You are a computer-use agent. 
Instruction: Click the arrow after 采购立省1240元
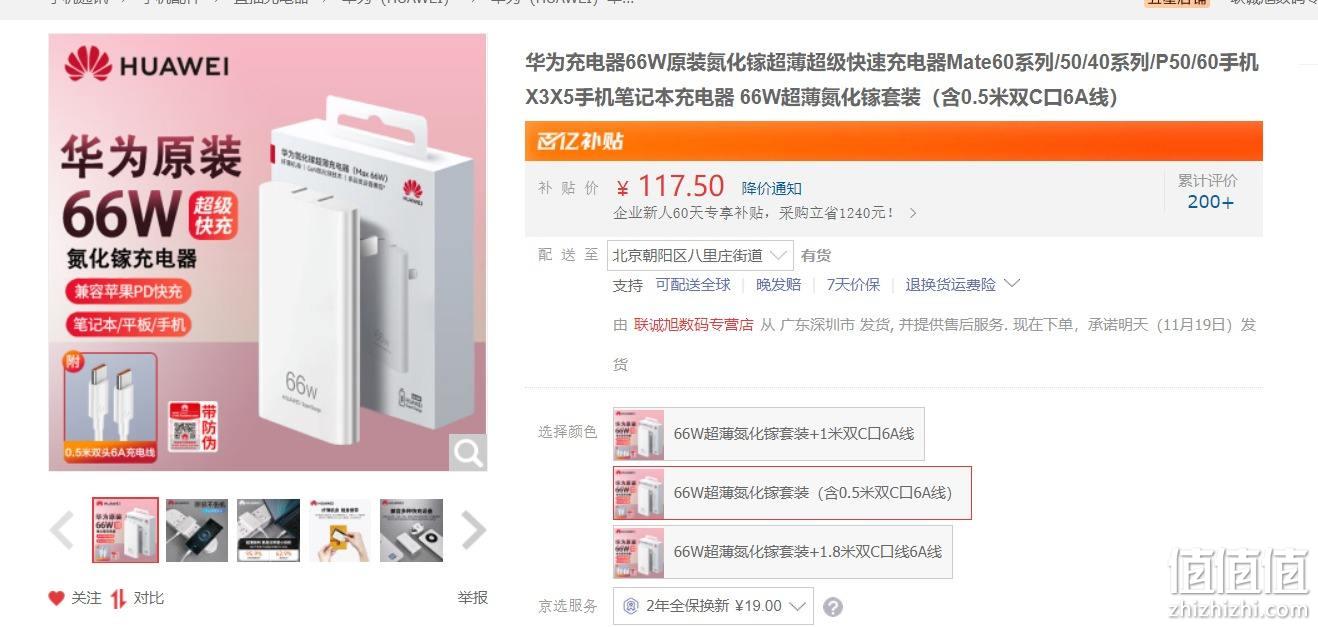[x=913, y=213]
